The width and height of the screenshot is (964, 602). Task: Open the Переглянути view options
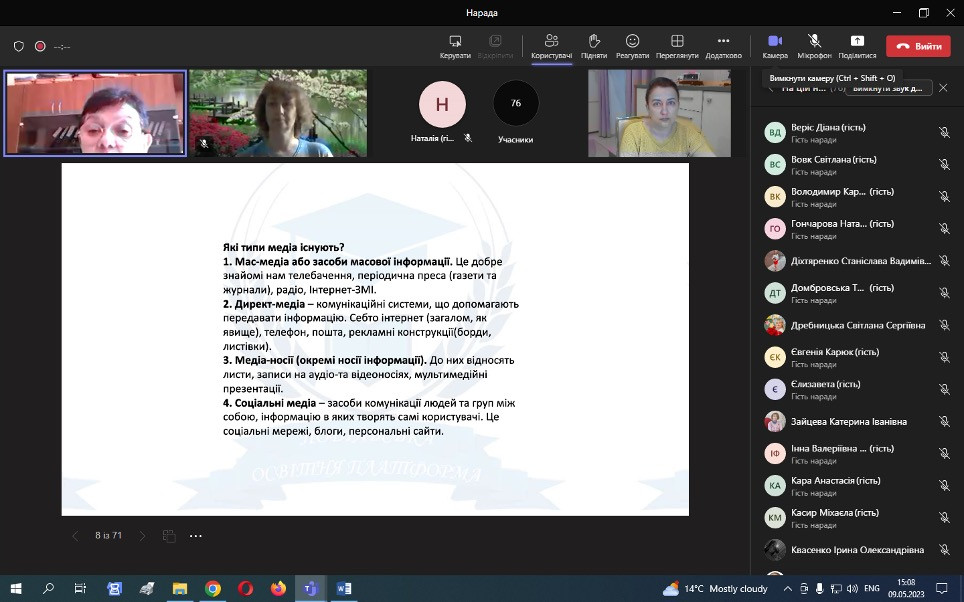pos(677,46)
